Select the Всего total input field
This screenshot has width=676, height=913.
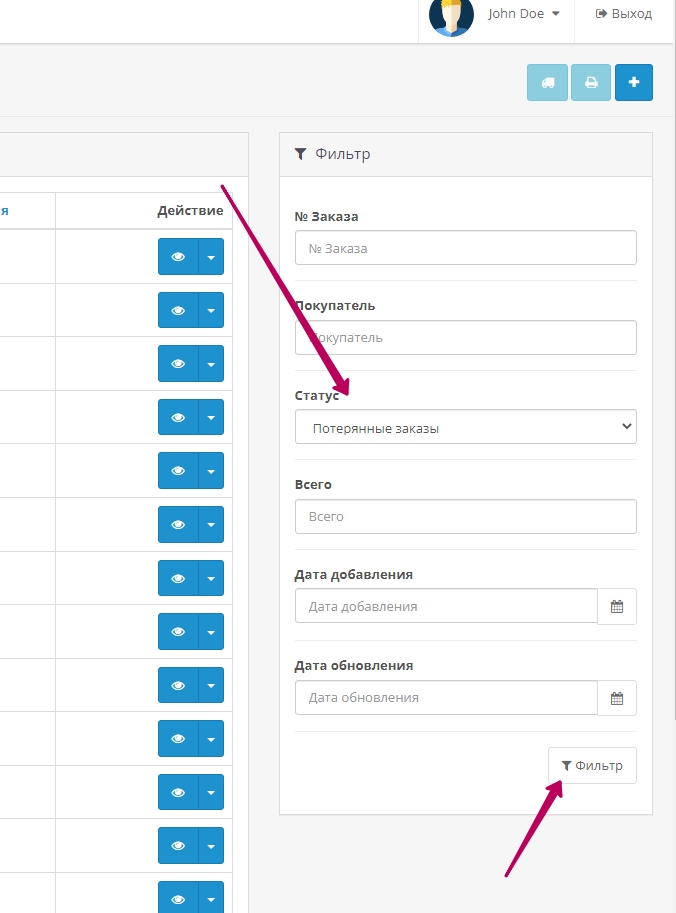[x=465, y=517]
